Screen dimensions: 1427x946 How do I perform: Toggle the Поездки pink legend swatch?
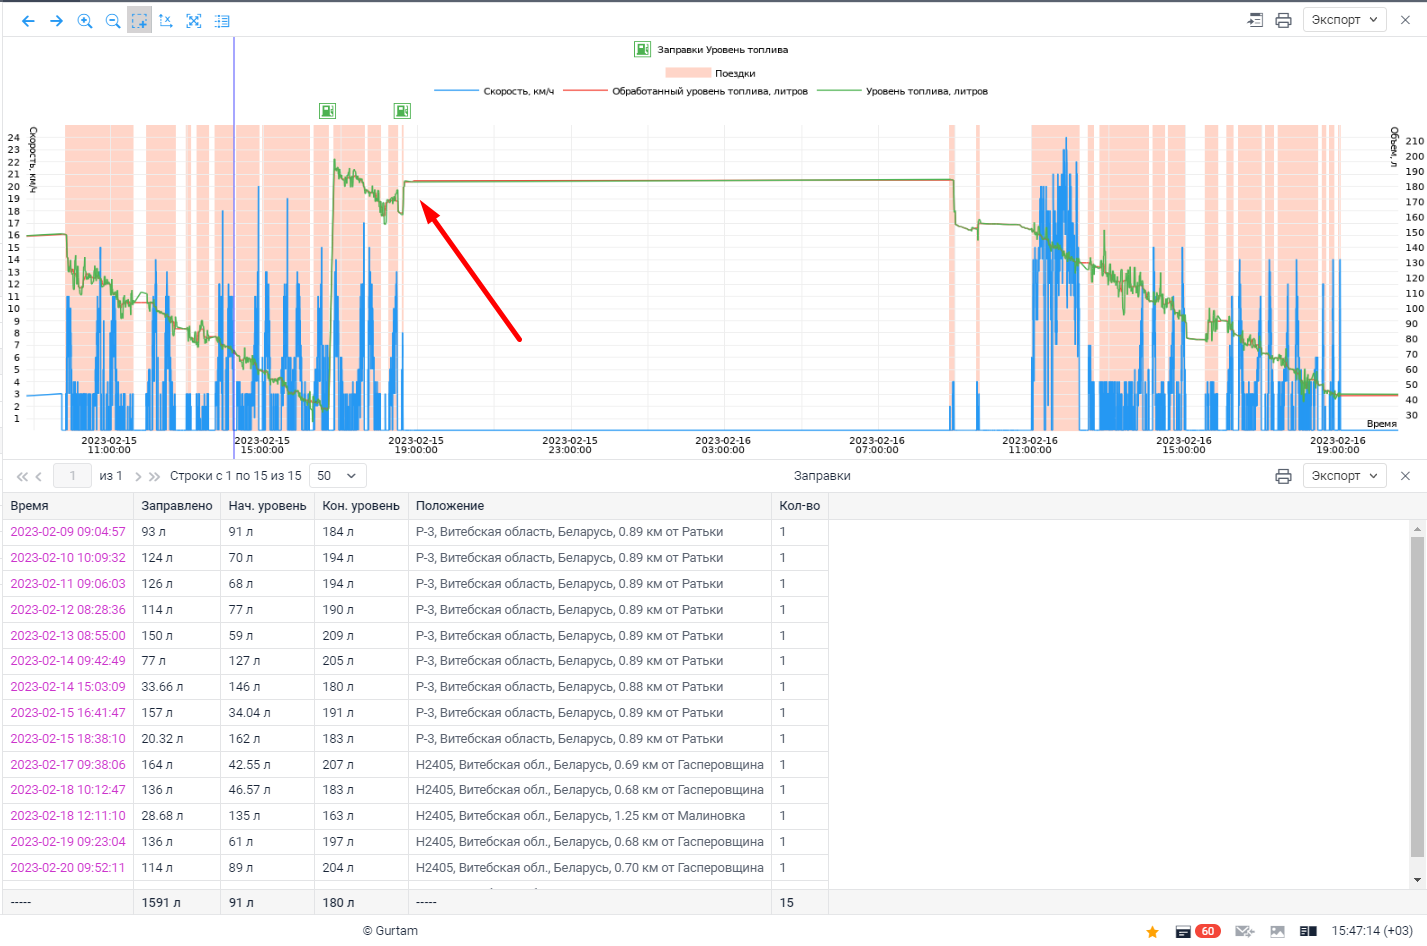pyautogui.click(x=688, y=73)
